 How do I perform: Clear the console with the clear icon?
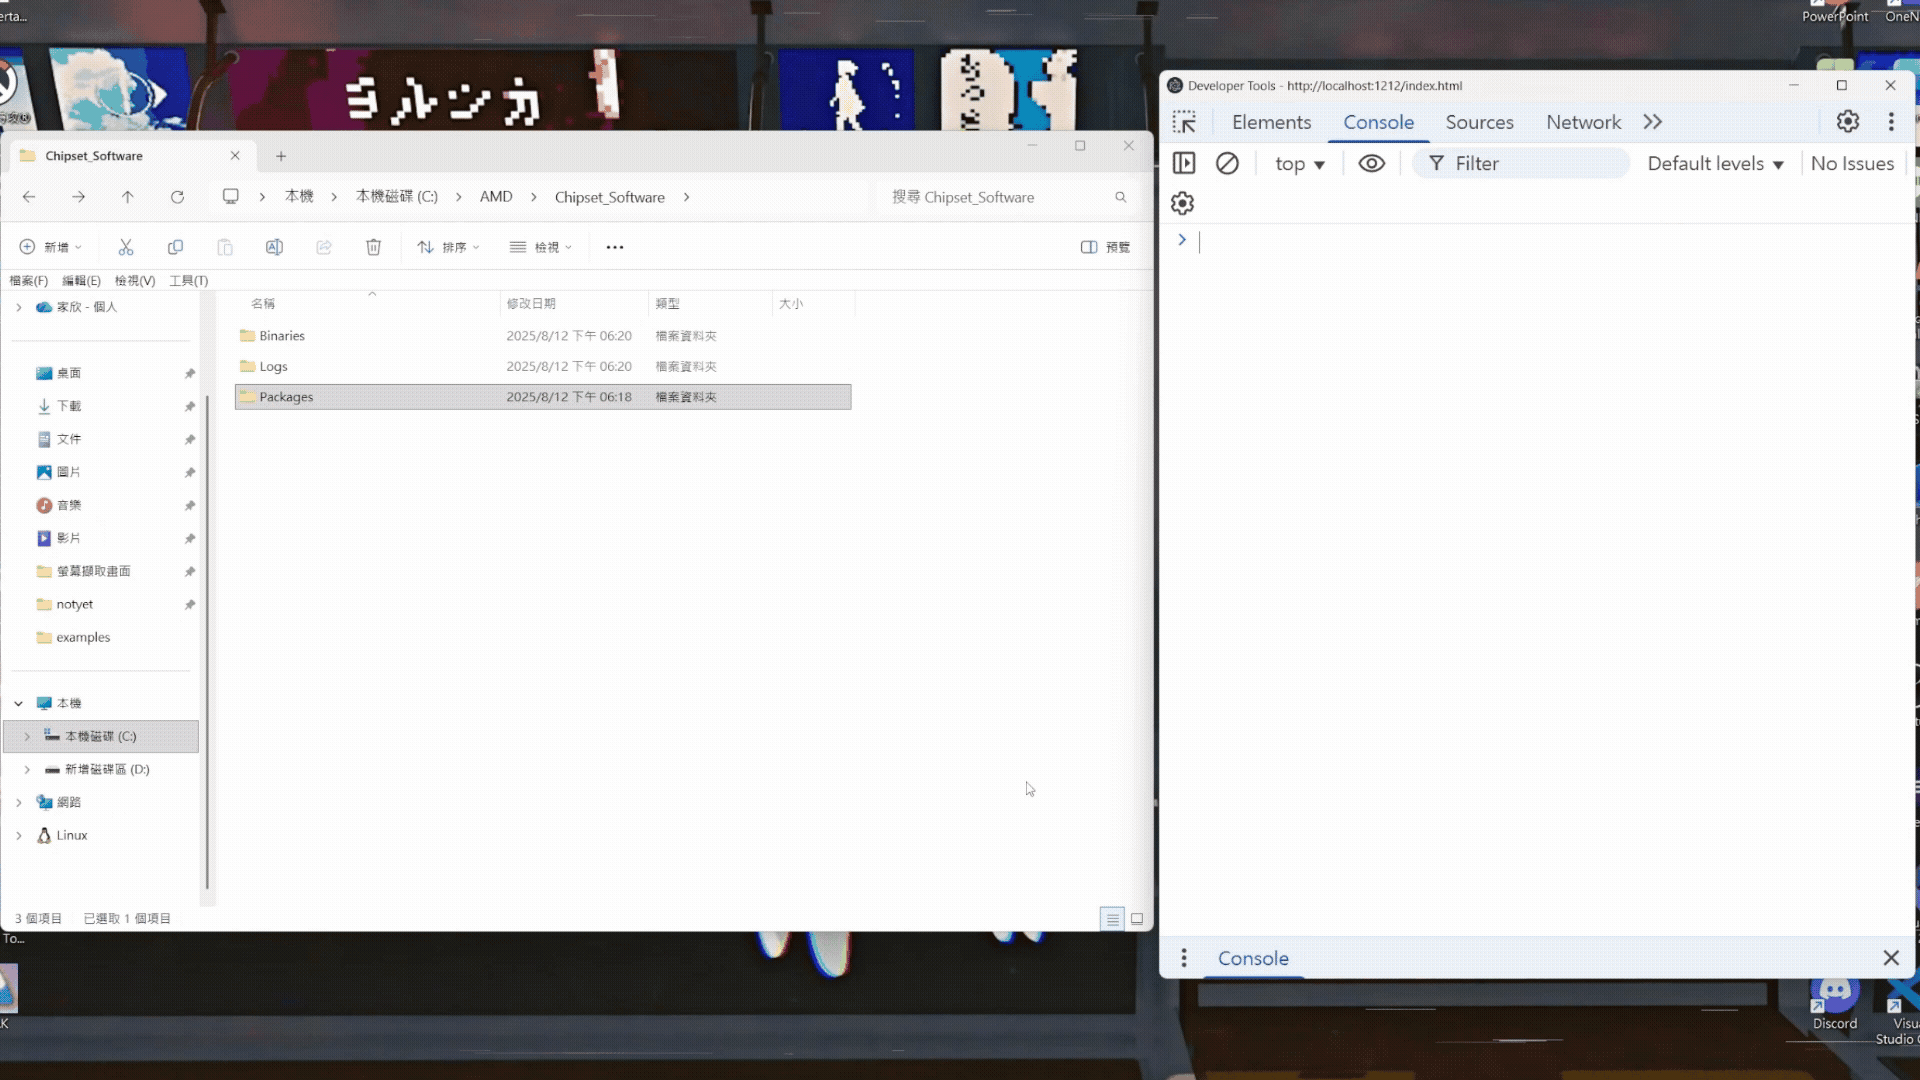click(x=1228, y=163)
